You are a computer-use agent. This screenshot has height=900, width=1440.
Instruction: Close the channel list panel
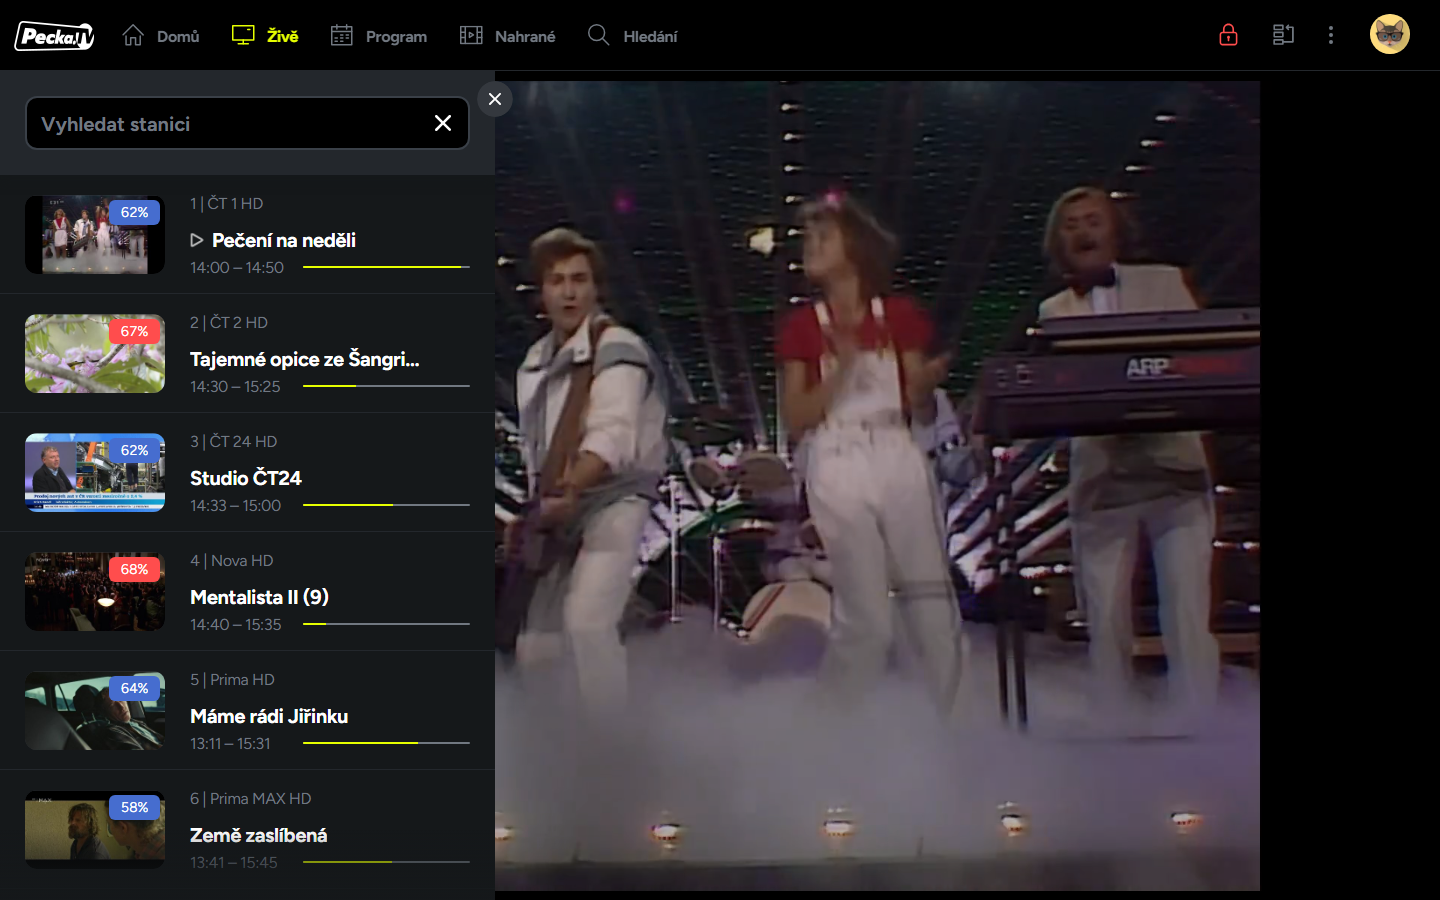[x=495, y=99]
